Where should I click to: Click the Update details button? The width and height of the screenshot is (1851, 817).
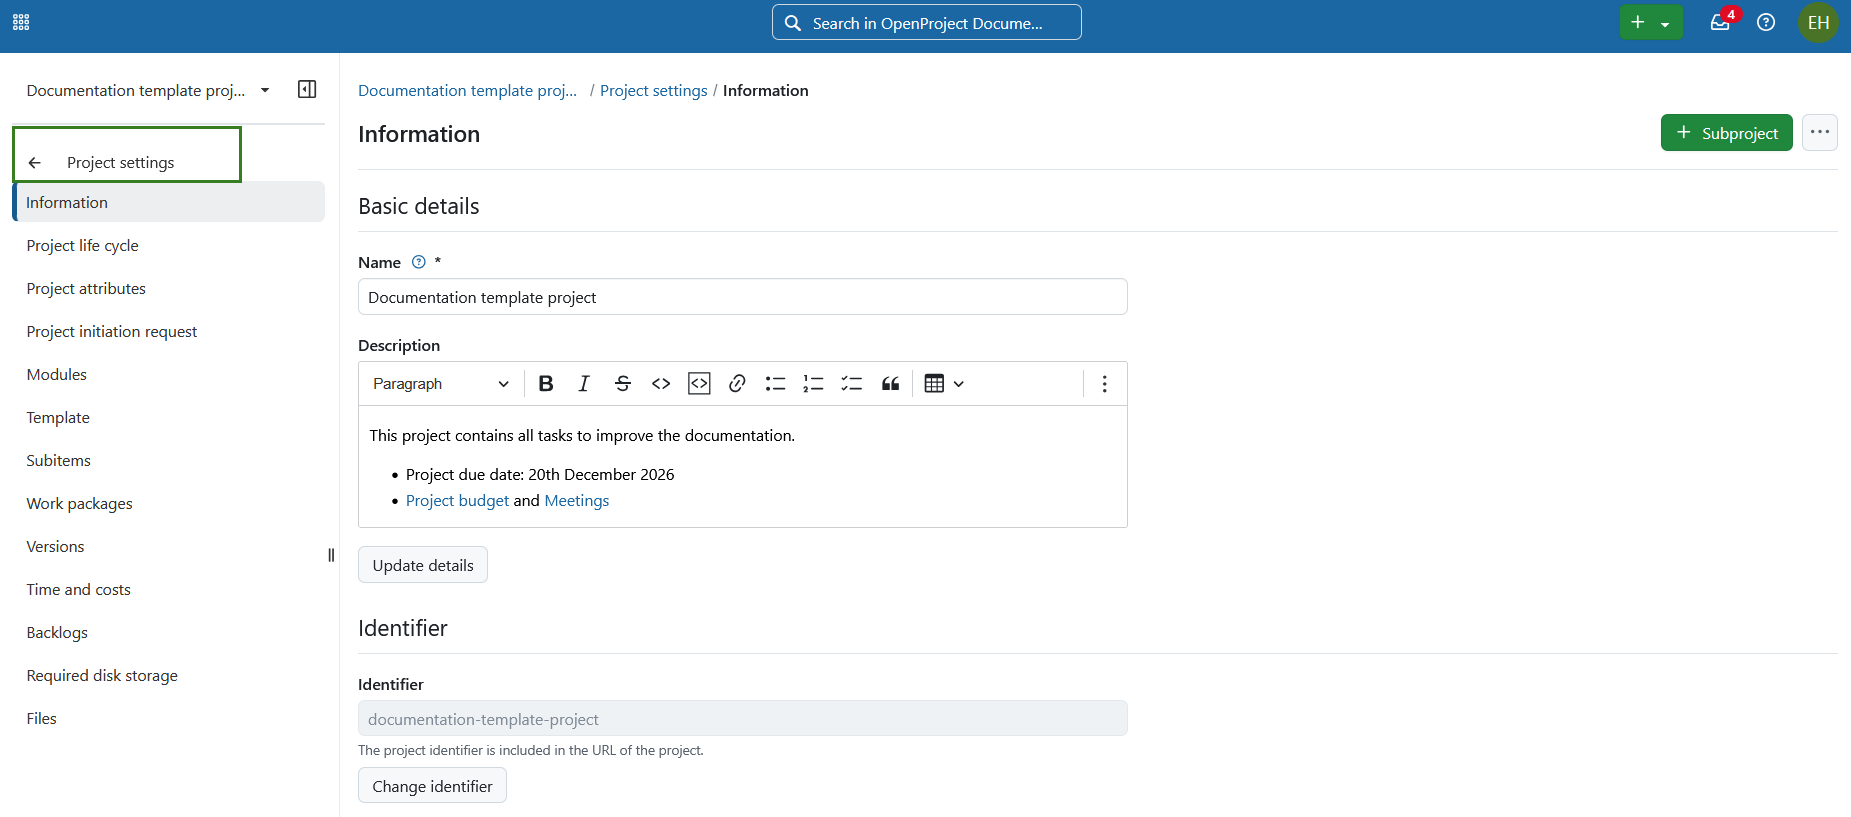[x=423, y=565]
